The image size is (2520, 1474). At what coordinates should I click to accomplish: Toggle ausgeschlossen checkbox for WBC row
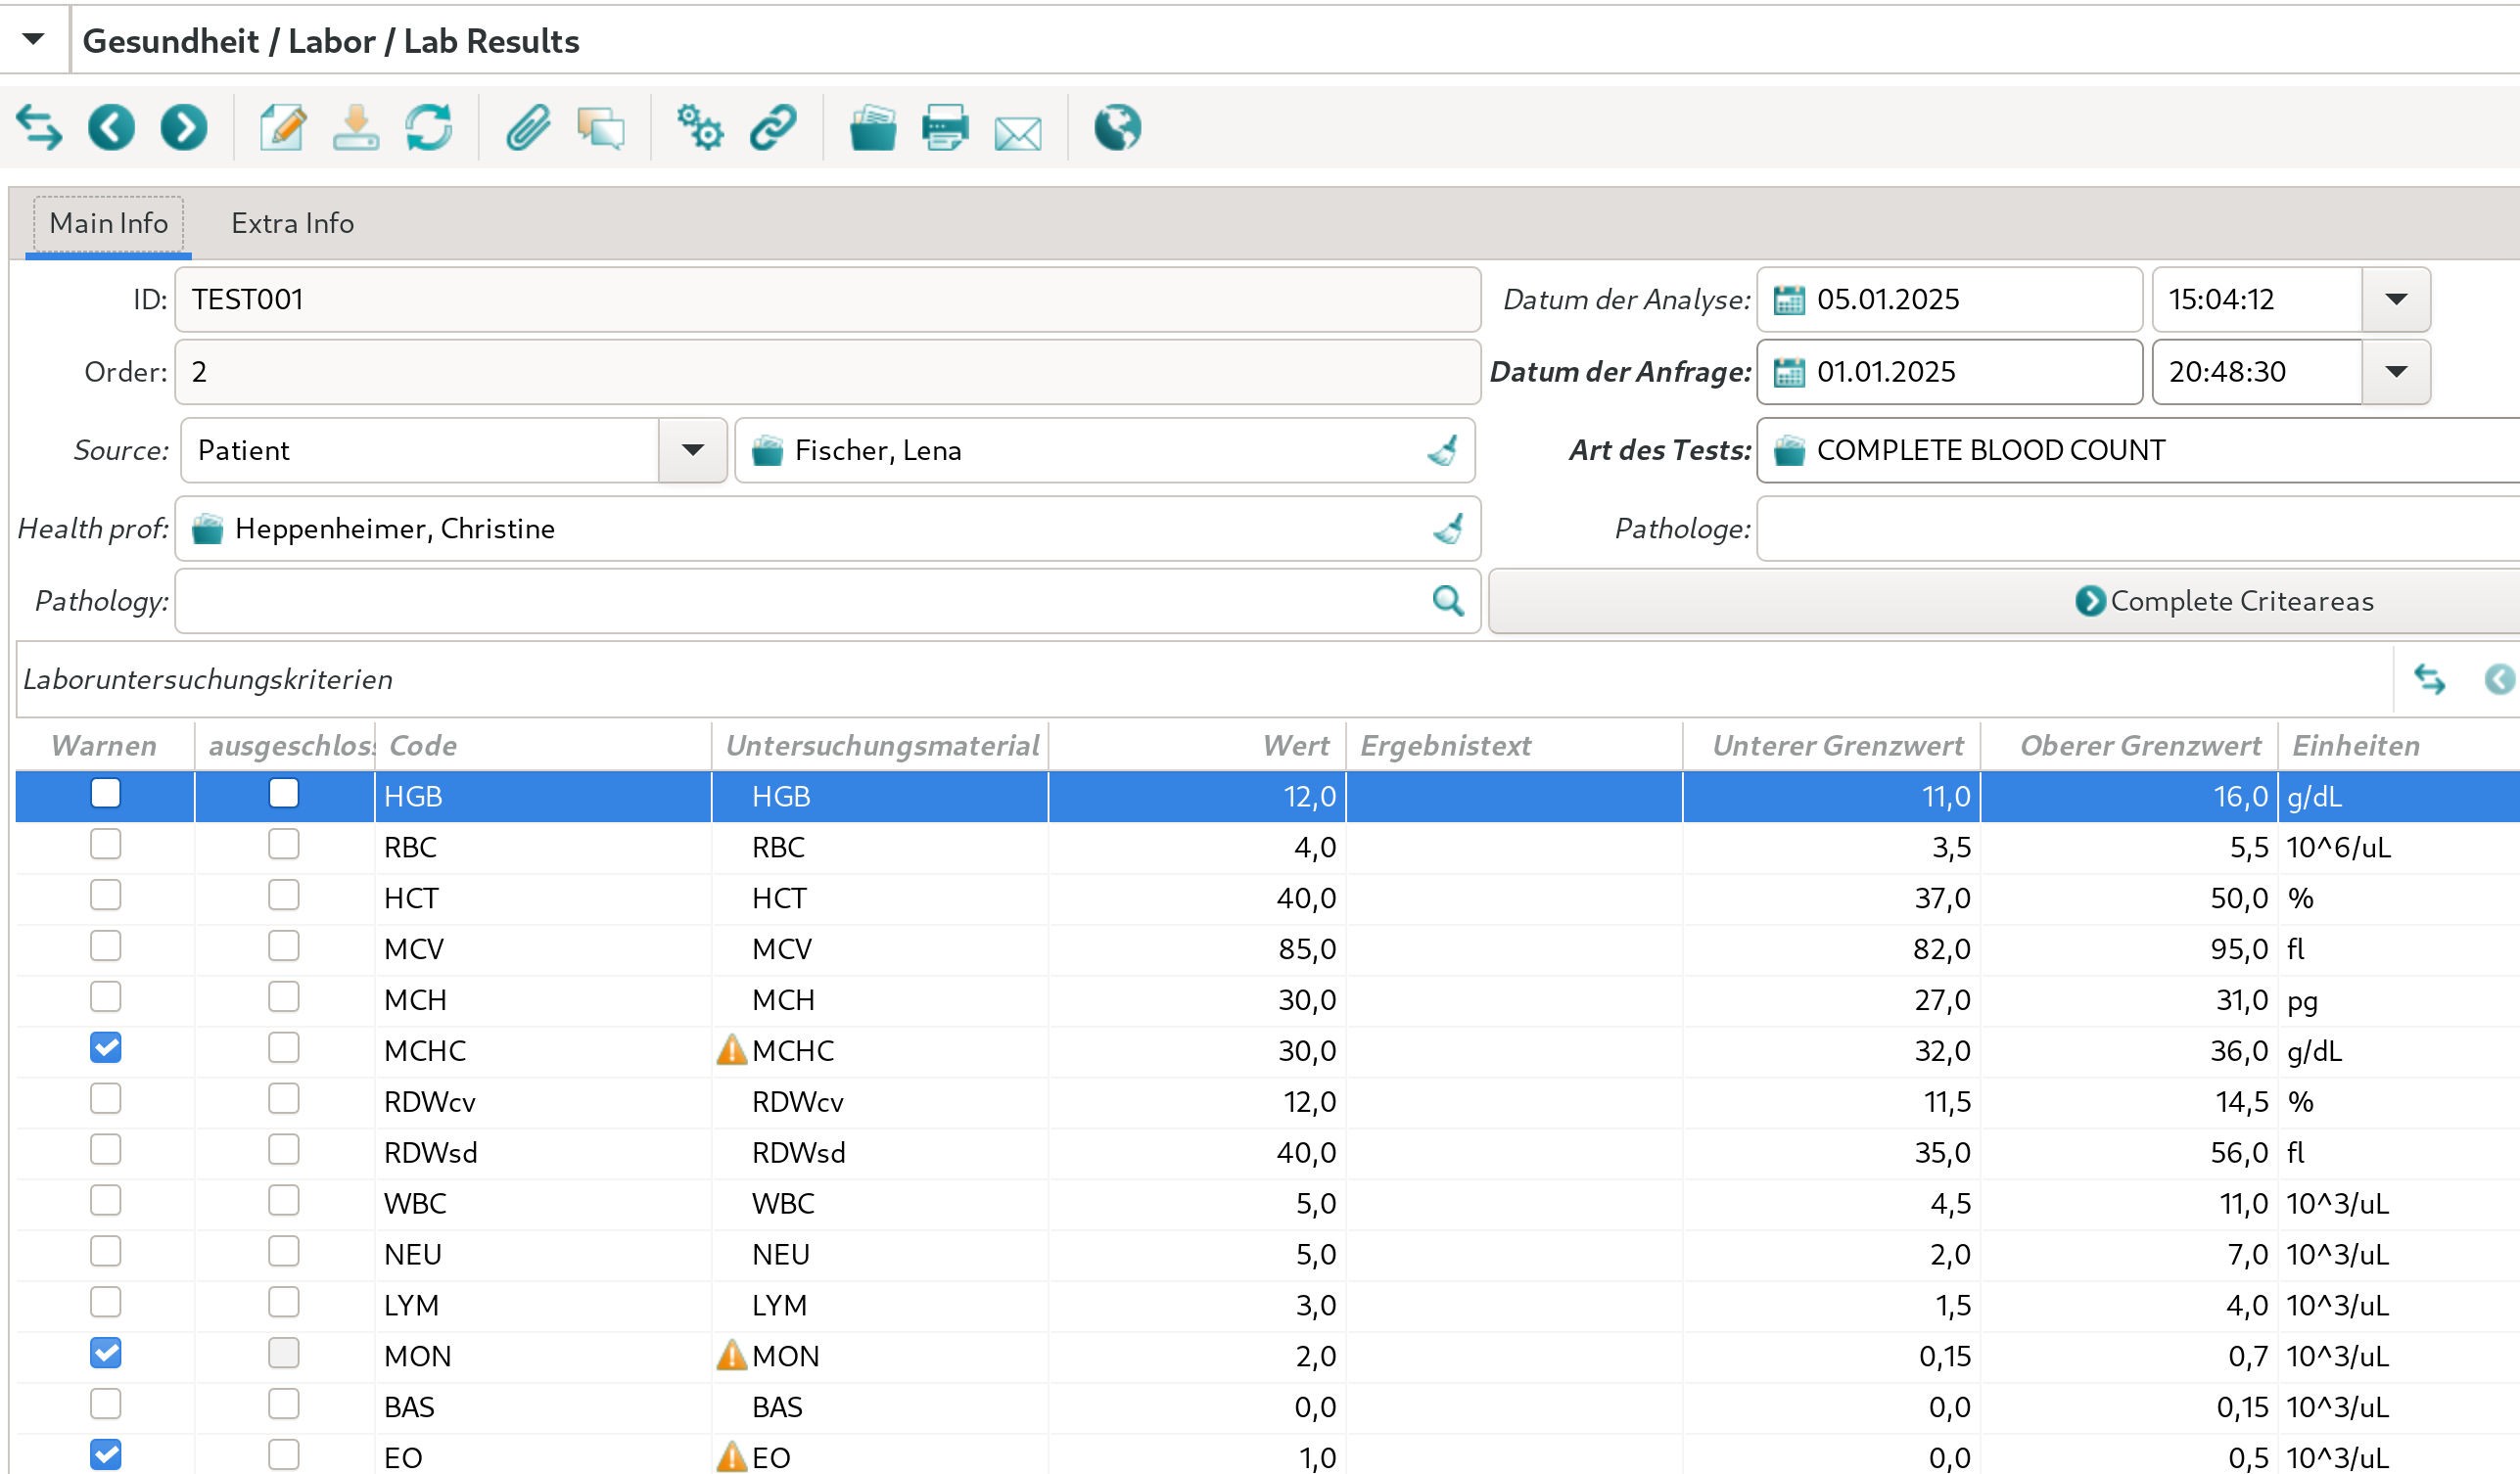(x=284, y=1200)
